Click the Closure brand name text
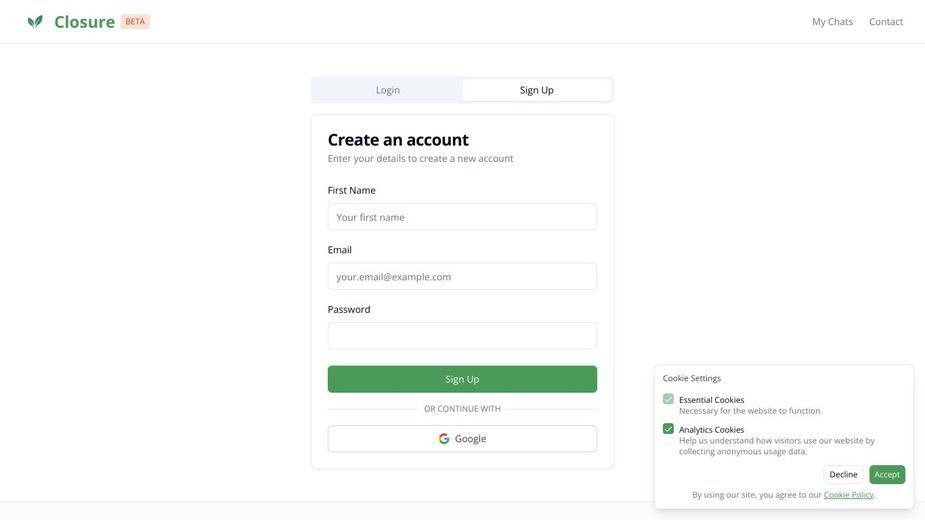This screenshot has width=925, height=520. (x=84, y=22)
